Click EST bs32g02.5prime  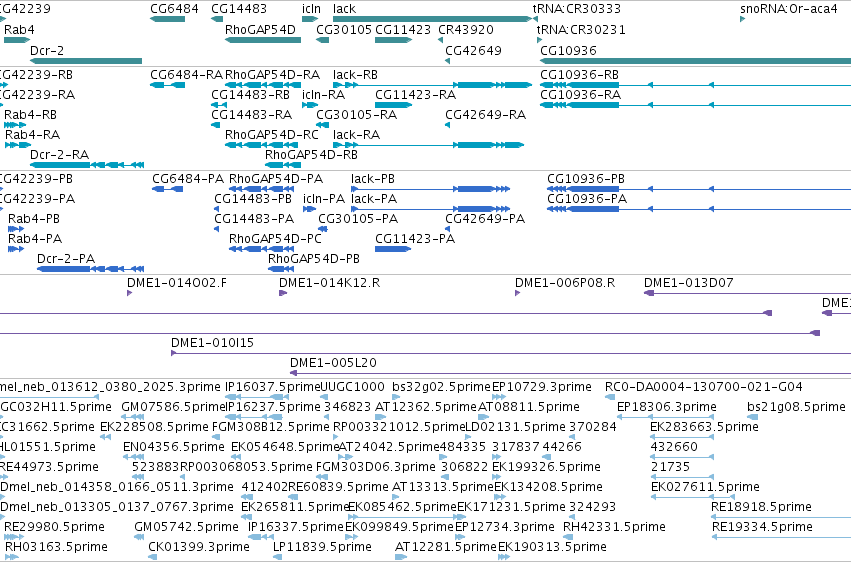[396, 397]
